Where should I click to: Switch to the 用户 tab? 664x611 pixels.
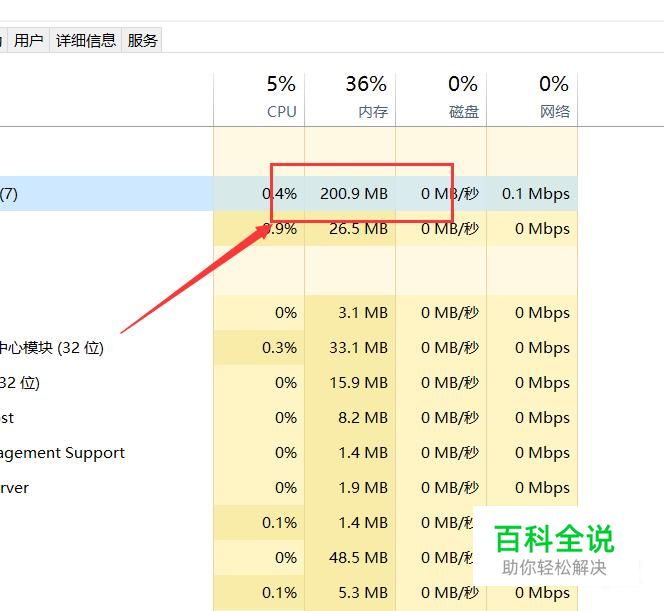[28, 41]
